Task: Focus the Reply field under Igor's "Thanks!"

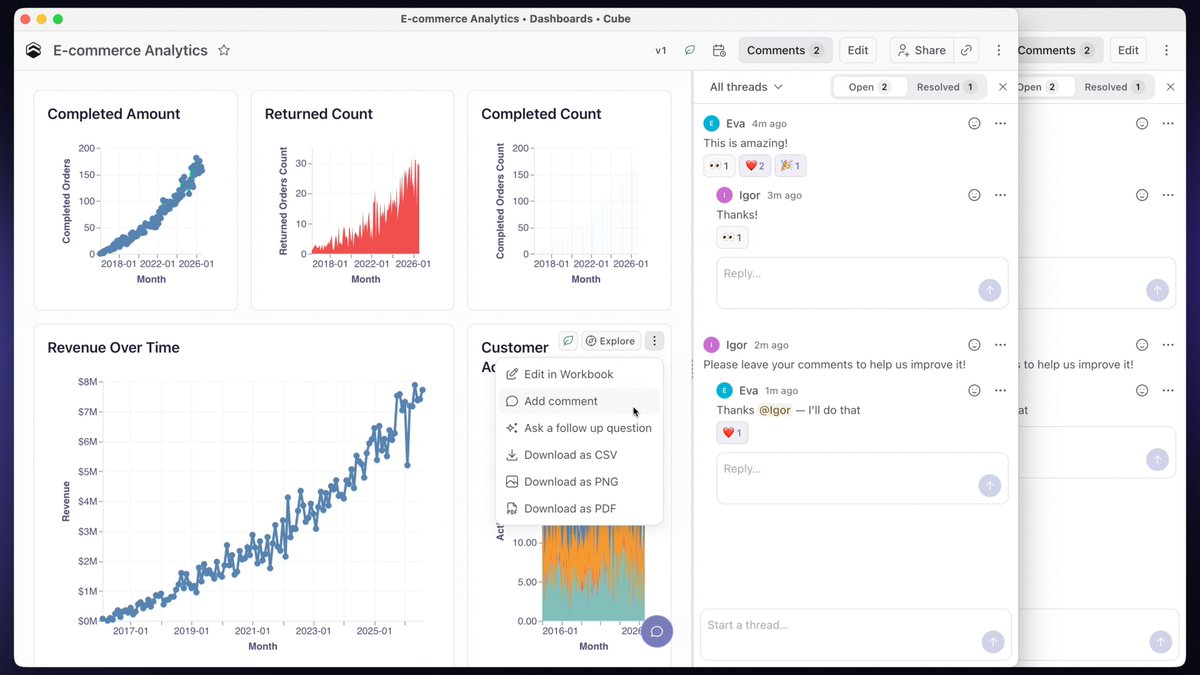Action: click(x=862, y=282)
